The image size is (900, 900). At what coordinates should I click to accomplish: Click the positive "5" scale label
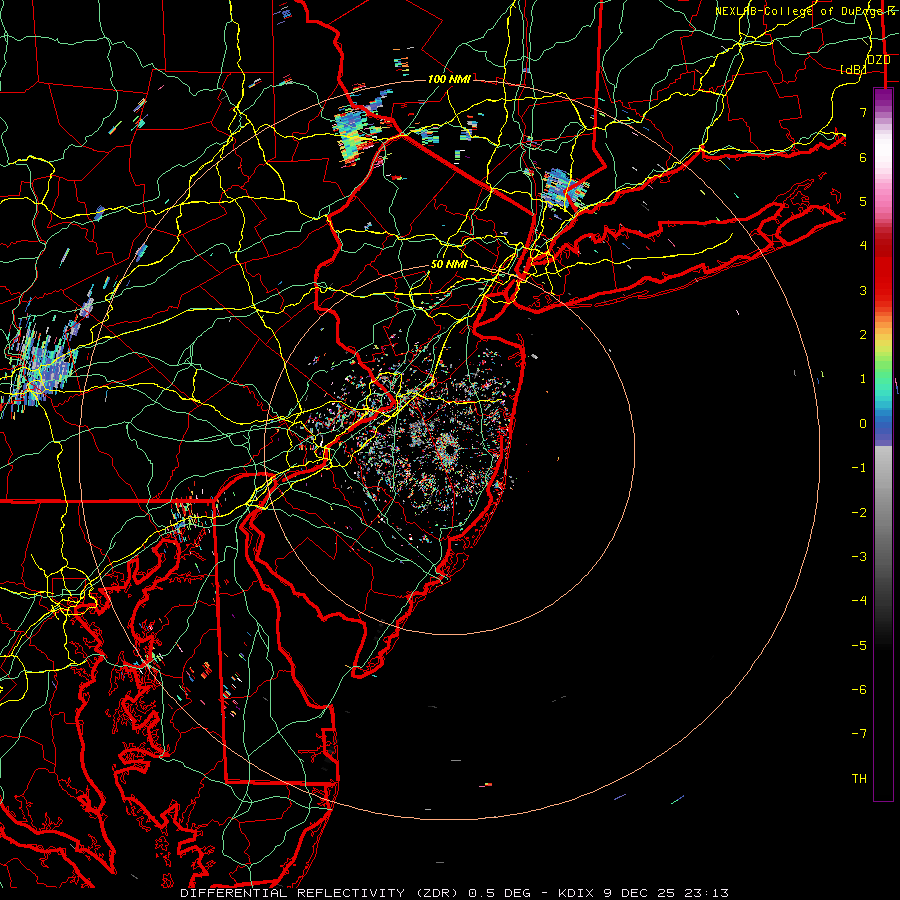pyautogui.click(x=863, y=201)
